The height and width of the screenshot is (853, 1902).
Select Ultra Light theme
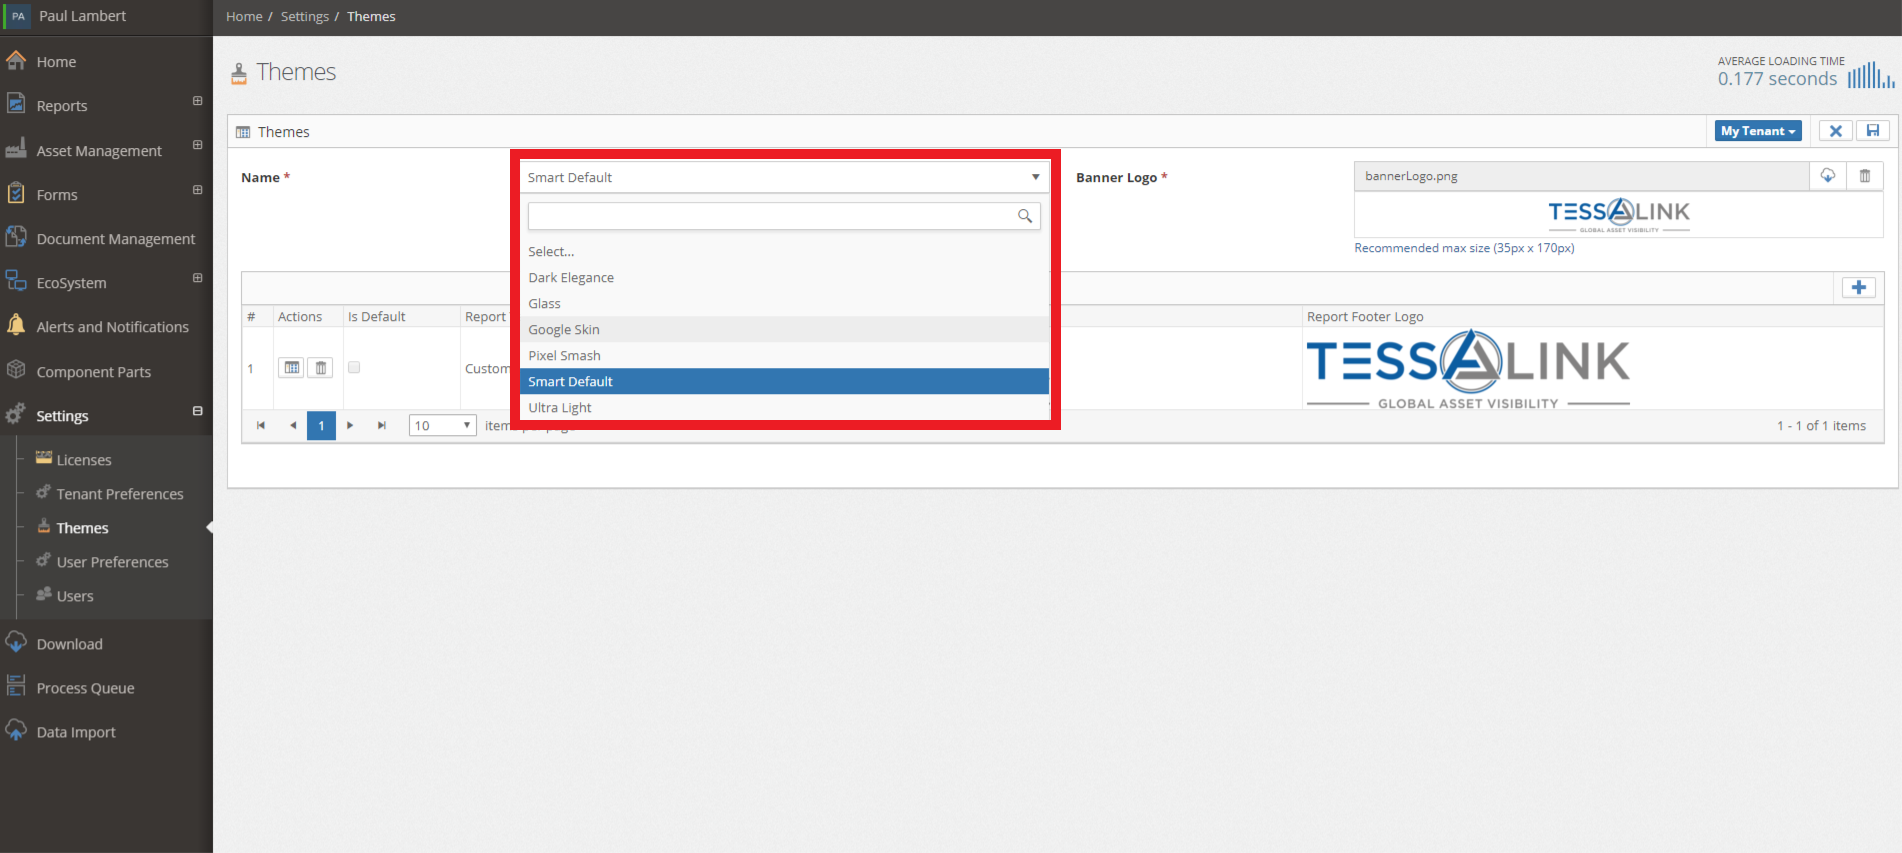point(784,407)
